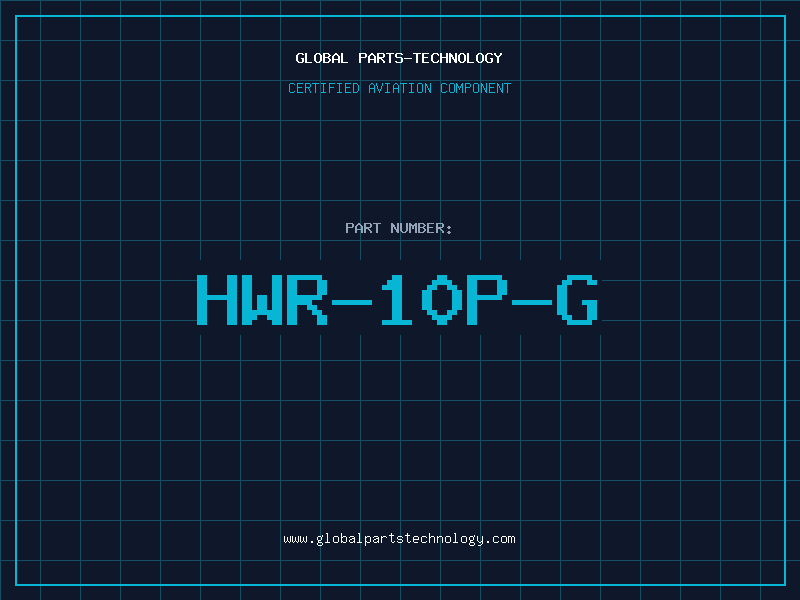Click the www prefix of the website address
The image size is (800, 600).
pos(295,539)
